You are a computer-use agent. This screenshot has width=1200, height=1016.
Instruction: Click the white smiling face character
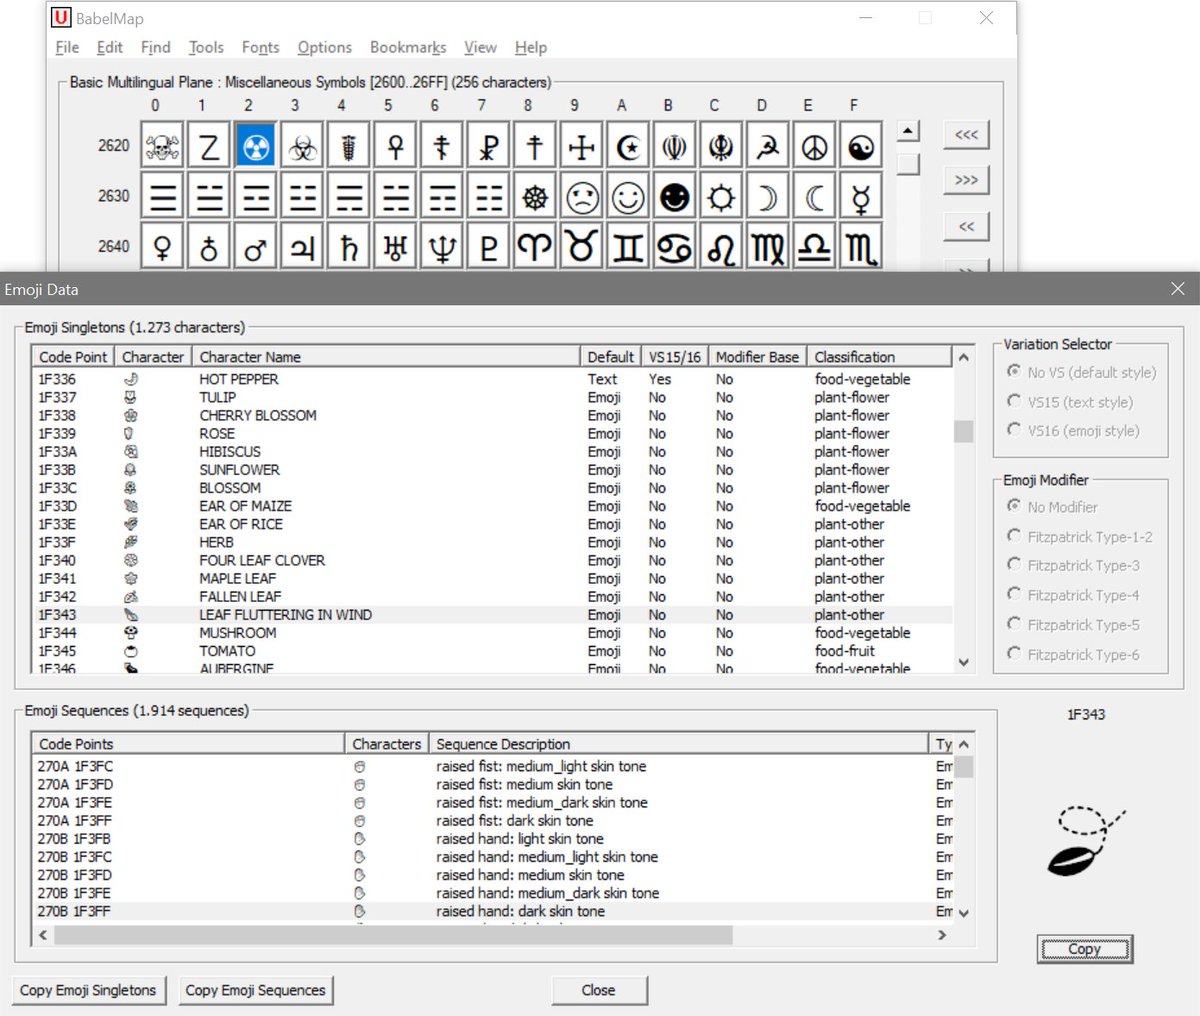coord(628,197)
